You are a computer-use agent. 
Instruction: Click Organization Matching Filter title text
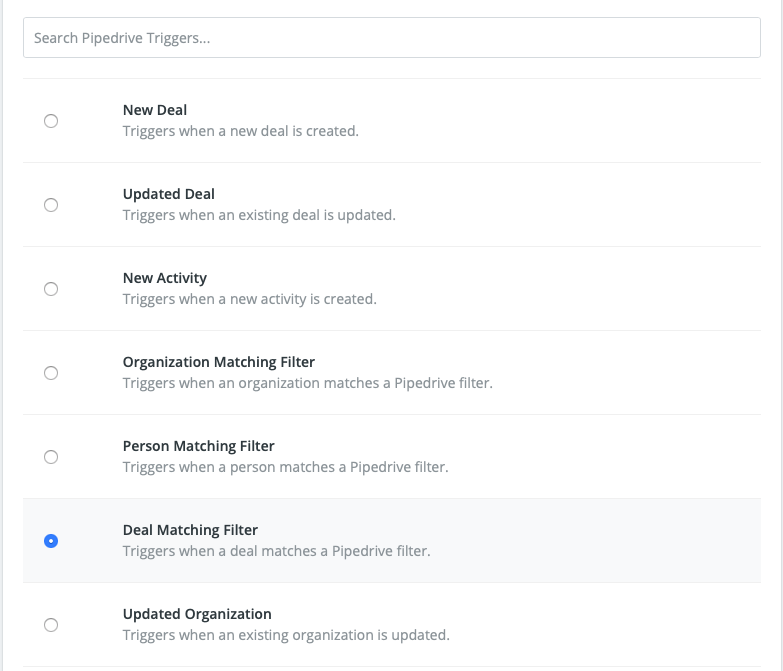click(218, 362)
